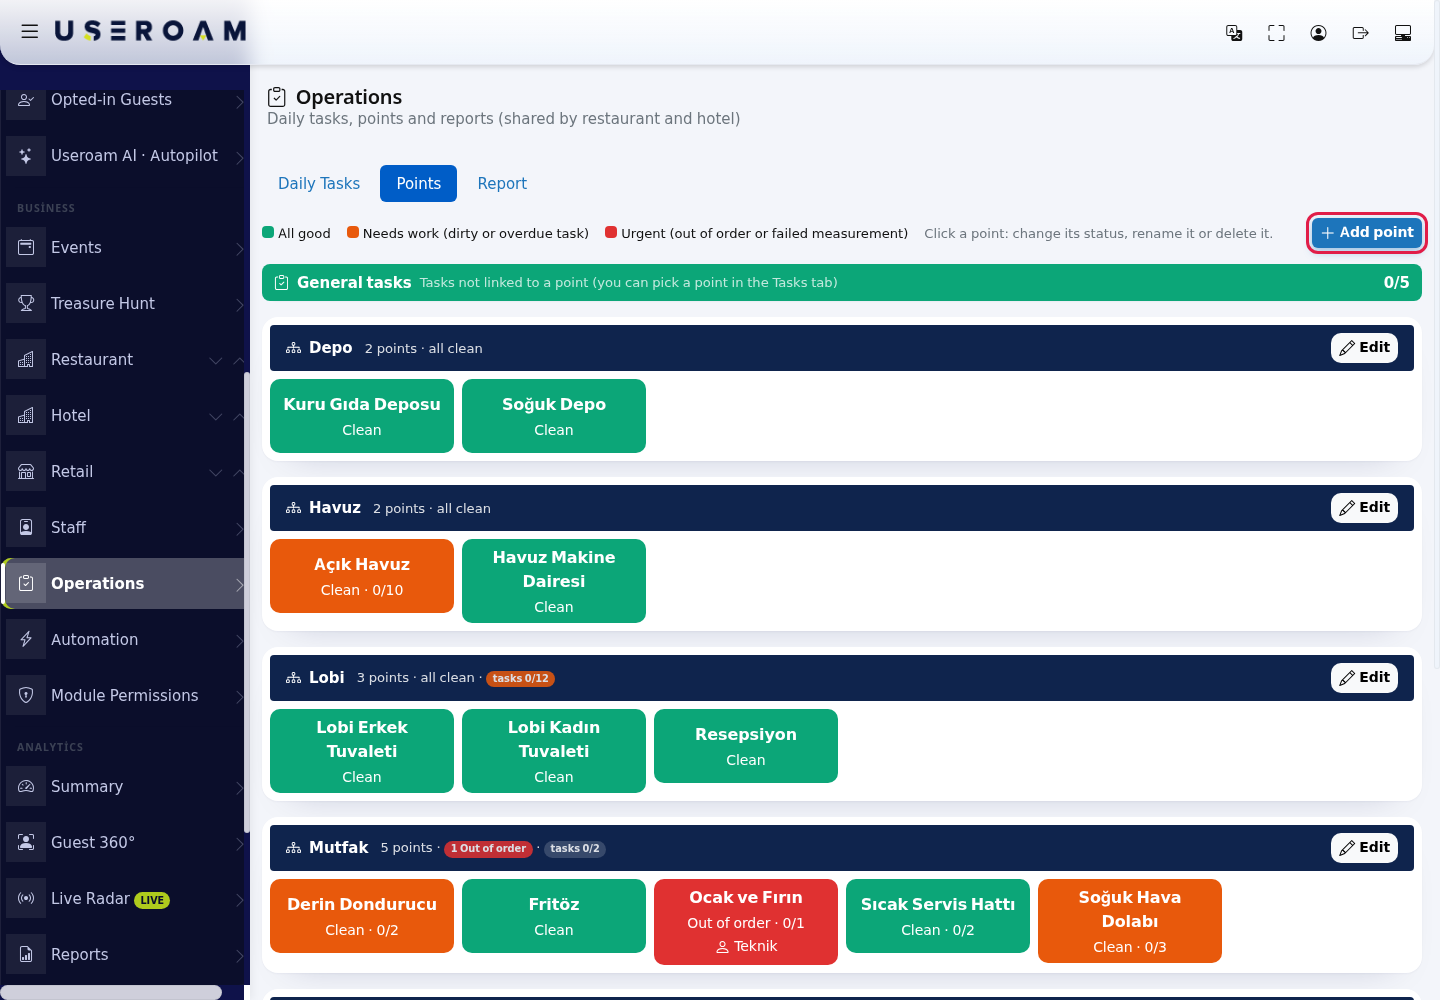This screenshot has width=1440, height=1000.
Task: Switch to the Report tab
Action: point(502,183)
